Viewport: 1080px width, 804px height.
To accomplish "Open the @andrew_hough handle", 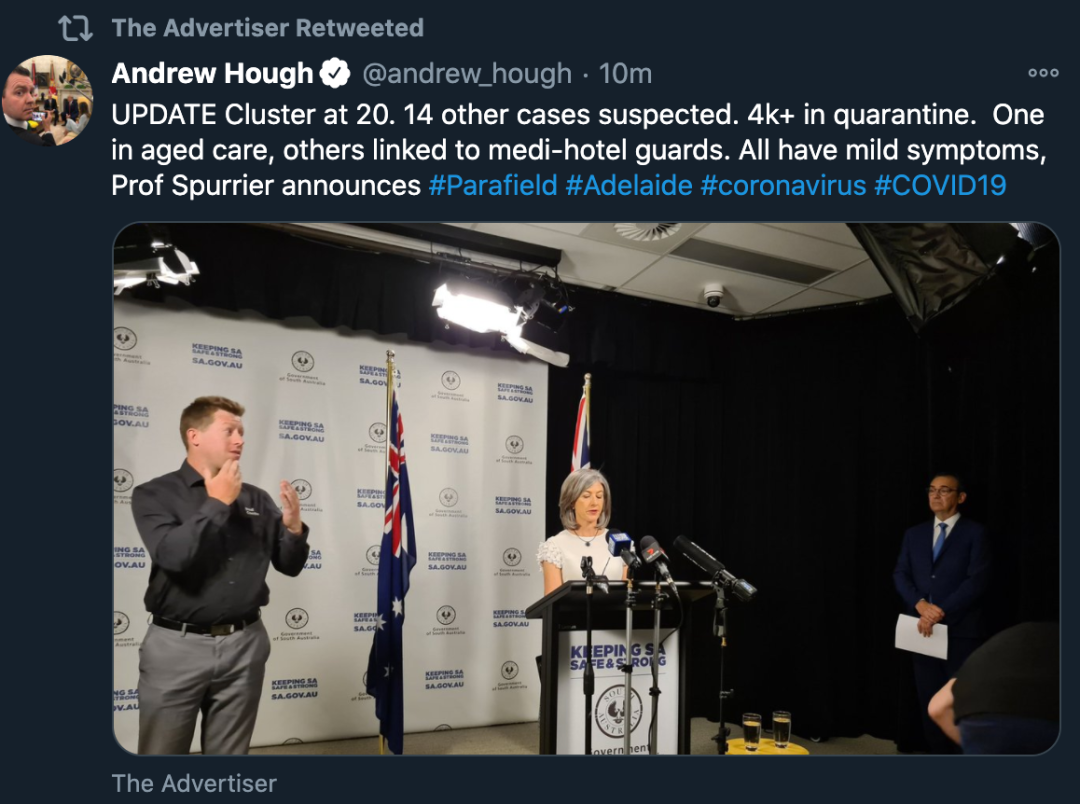I will click(x=467, y=74).
